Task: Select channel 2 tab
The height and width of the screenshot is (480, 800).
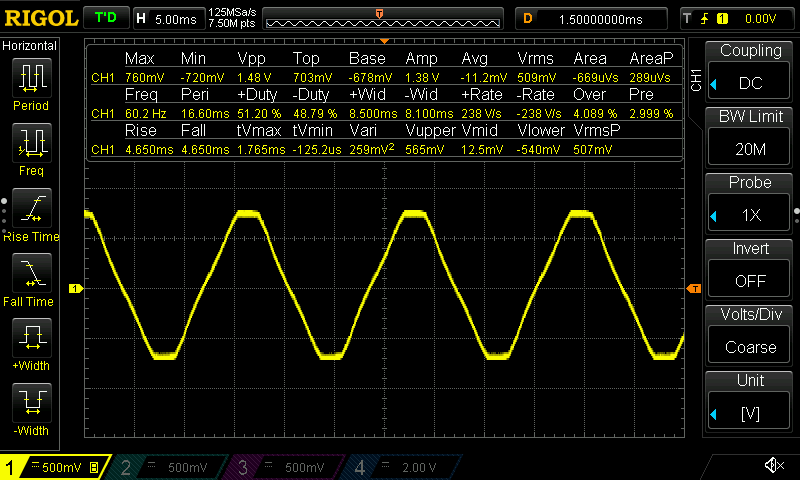Action: 167,467
